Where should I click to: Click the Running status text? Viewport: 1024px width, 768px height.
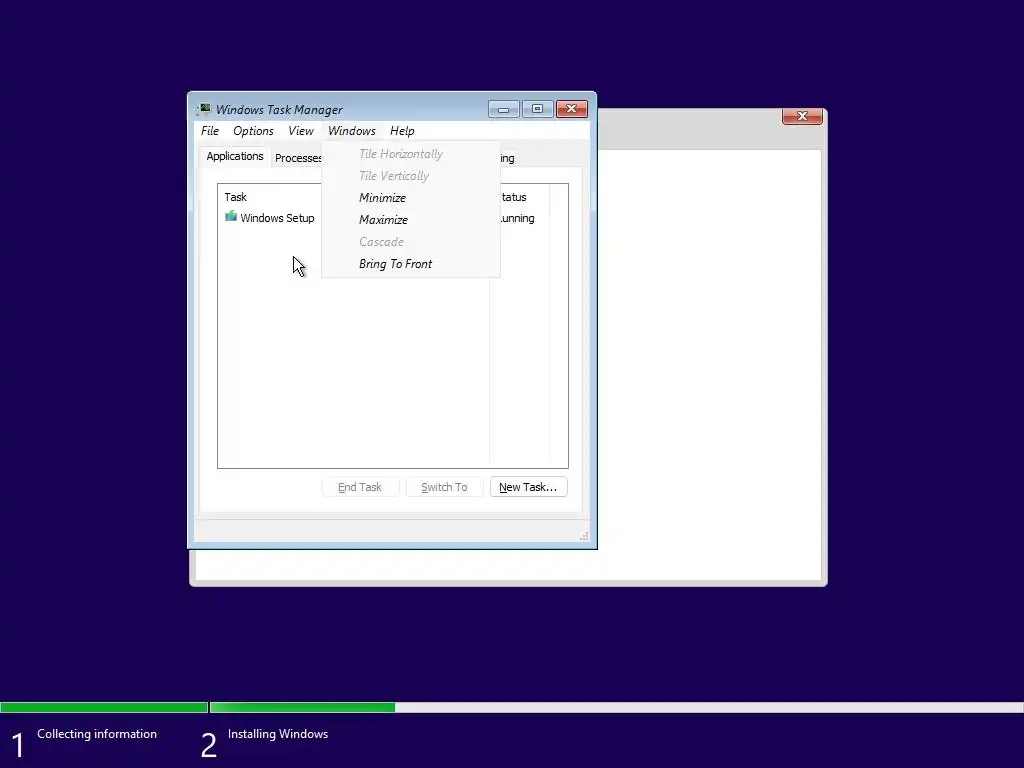click(517, 218)
